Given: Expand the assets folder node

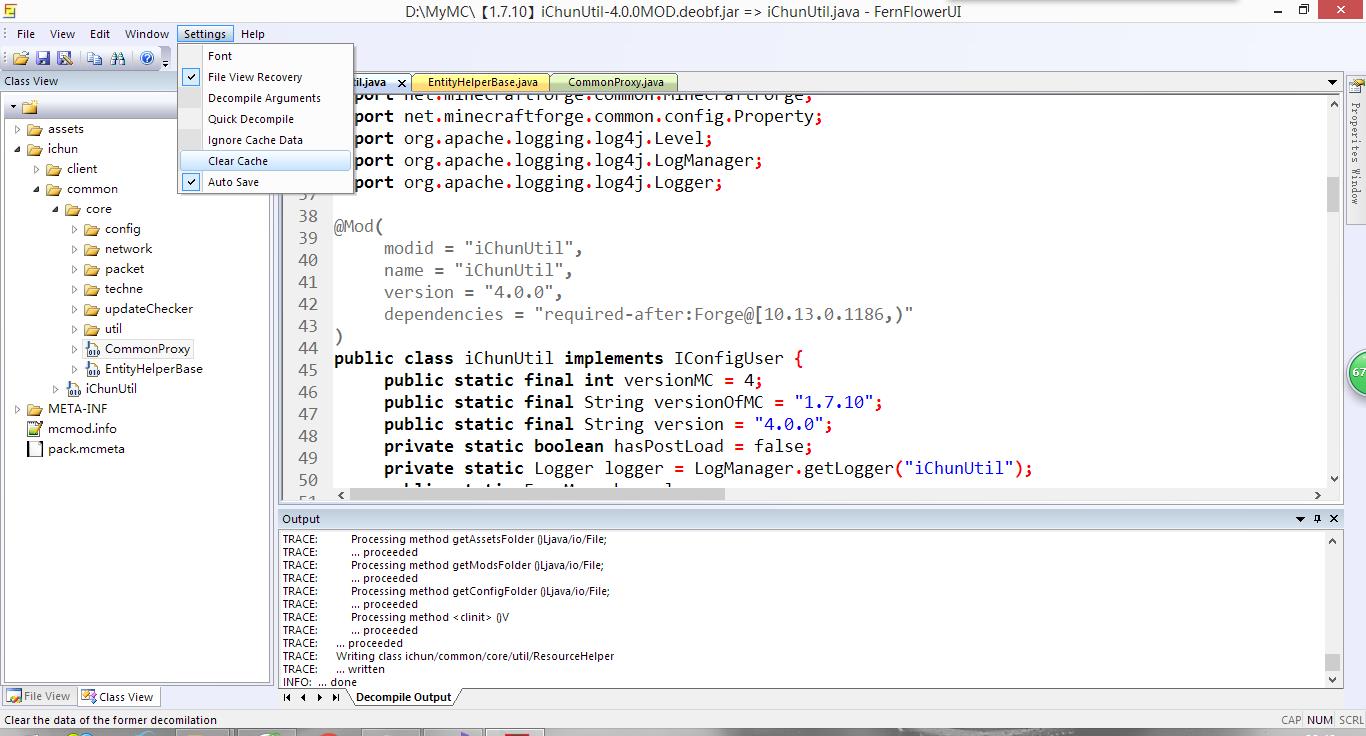Looking at the screenshot, I should point(18,129).
